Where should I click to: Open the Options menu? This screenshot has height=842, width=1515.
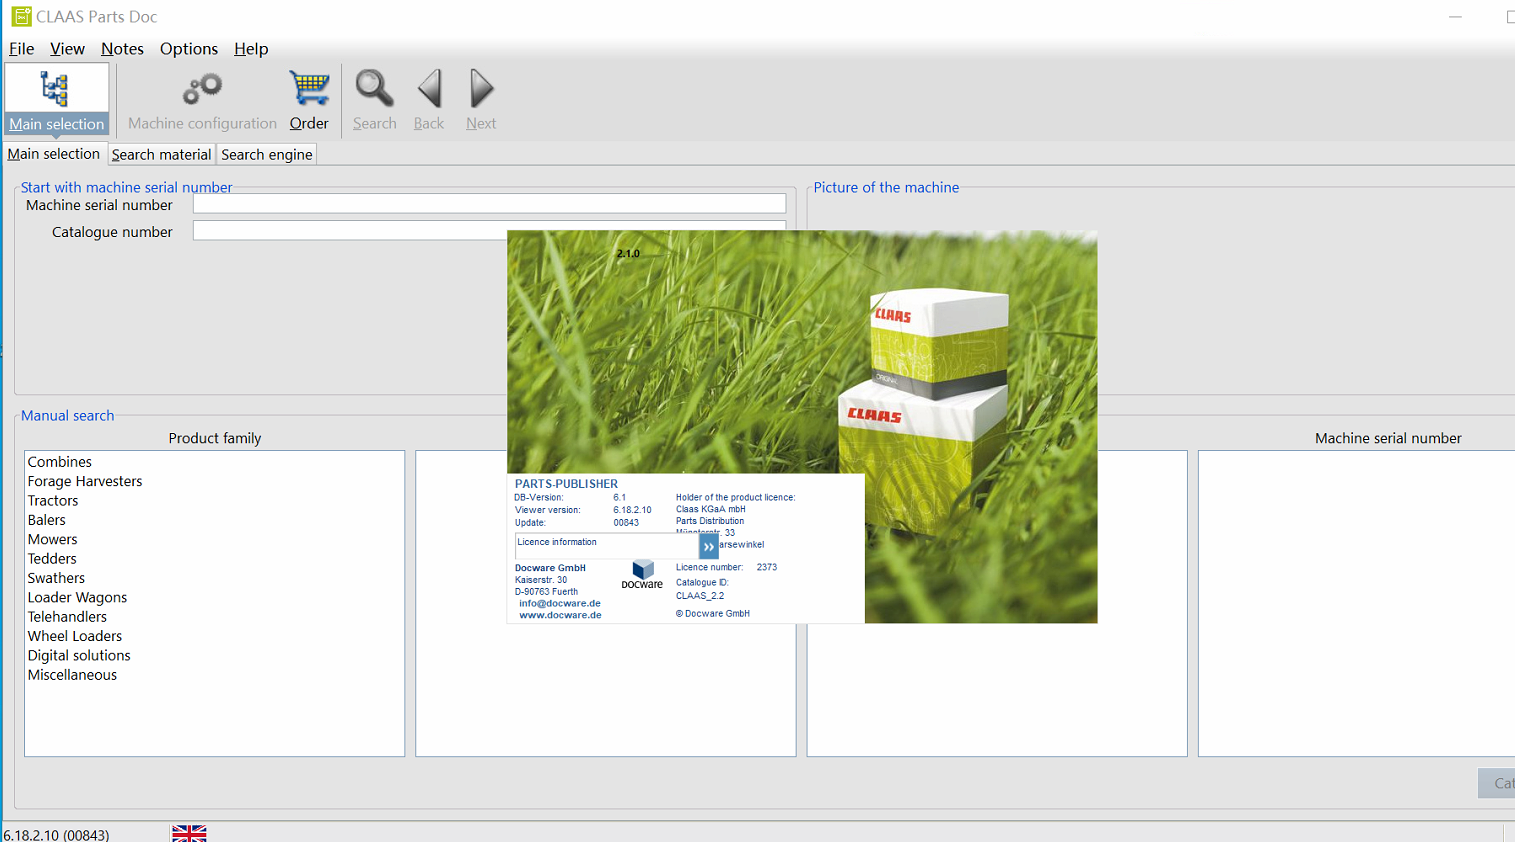click(x=188, y=48)
